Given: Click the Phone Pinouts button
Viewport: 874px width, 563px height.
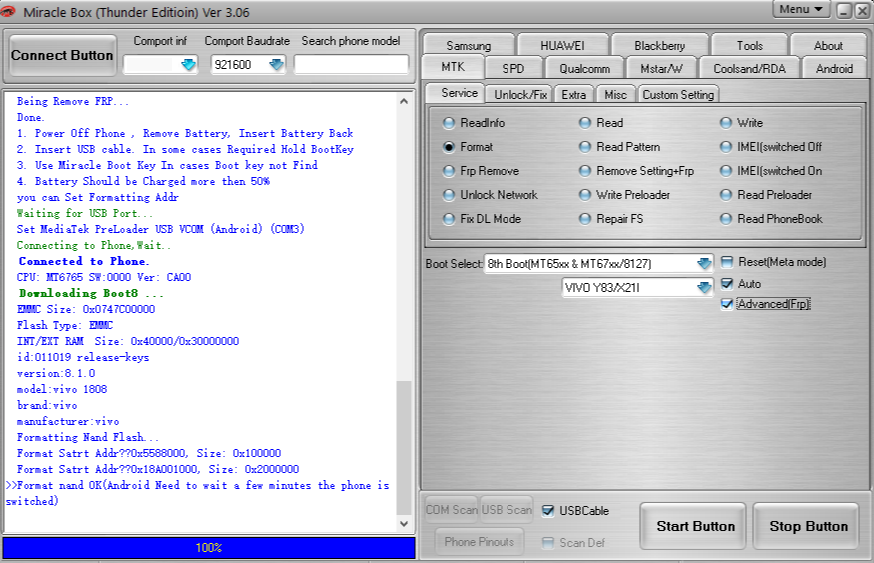Looking at the screenshot, I should pos(479,542).
